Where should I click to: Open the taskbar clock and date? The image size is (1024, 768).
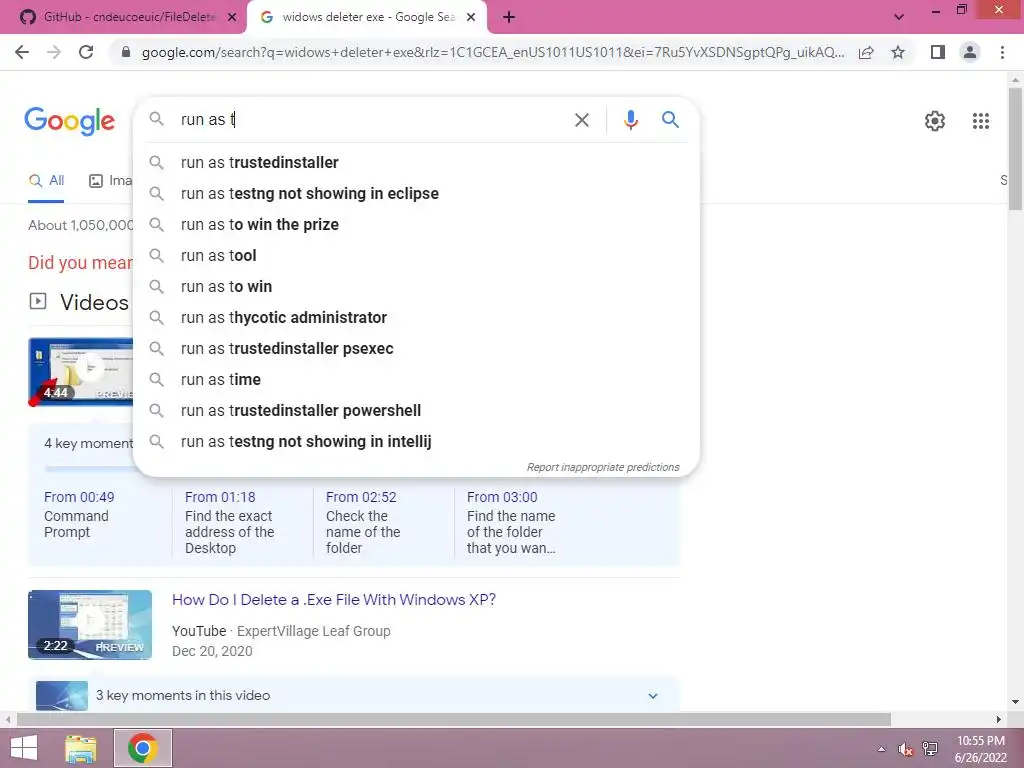coord(980,749)
